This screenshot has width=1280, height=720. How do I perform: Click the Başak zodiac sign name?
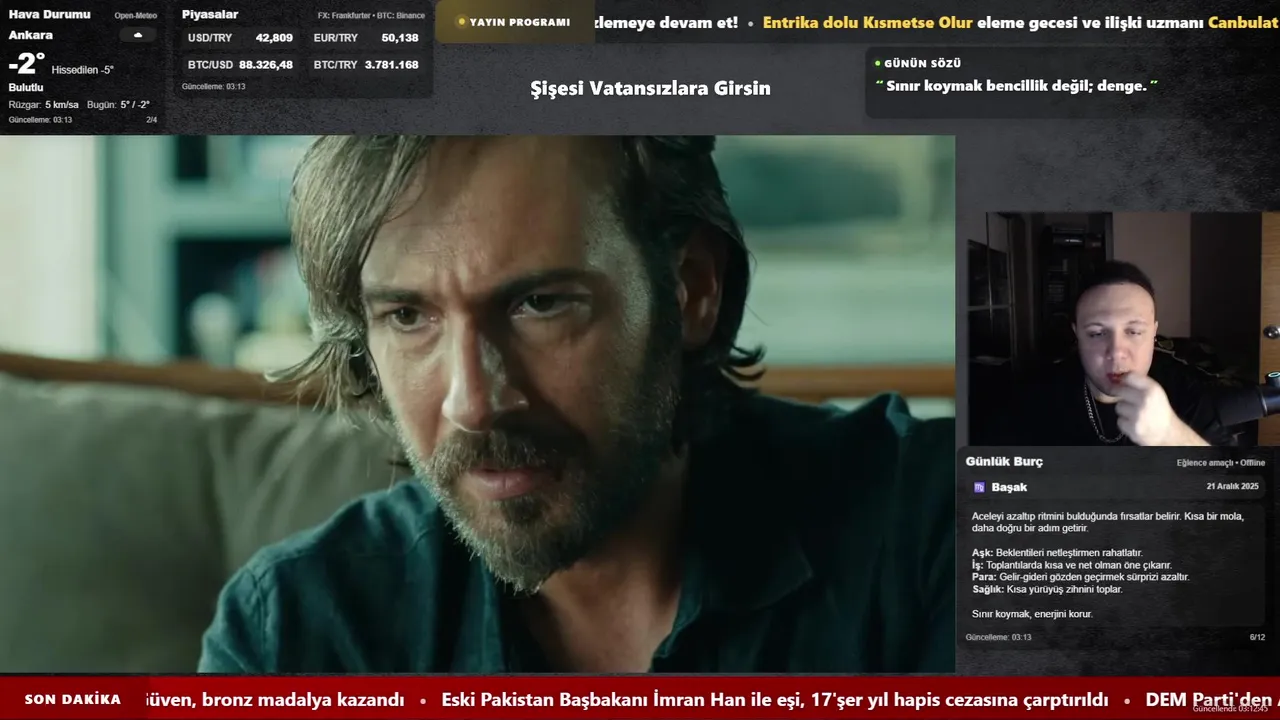[1009, 487]
